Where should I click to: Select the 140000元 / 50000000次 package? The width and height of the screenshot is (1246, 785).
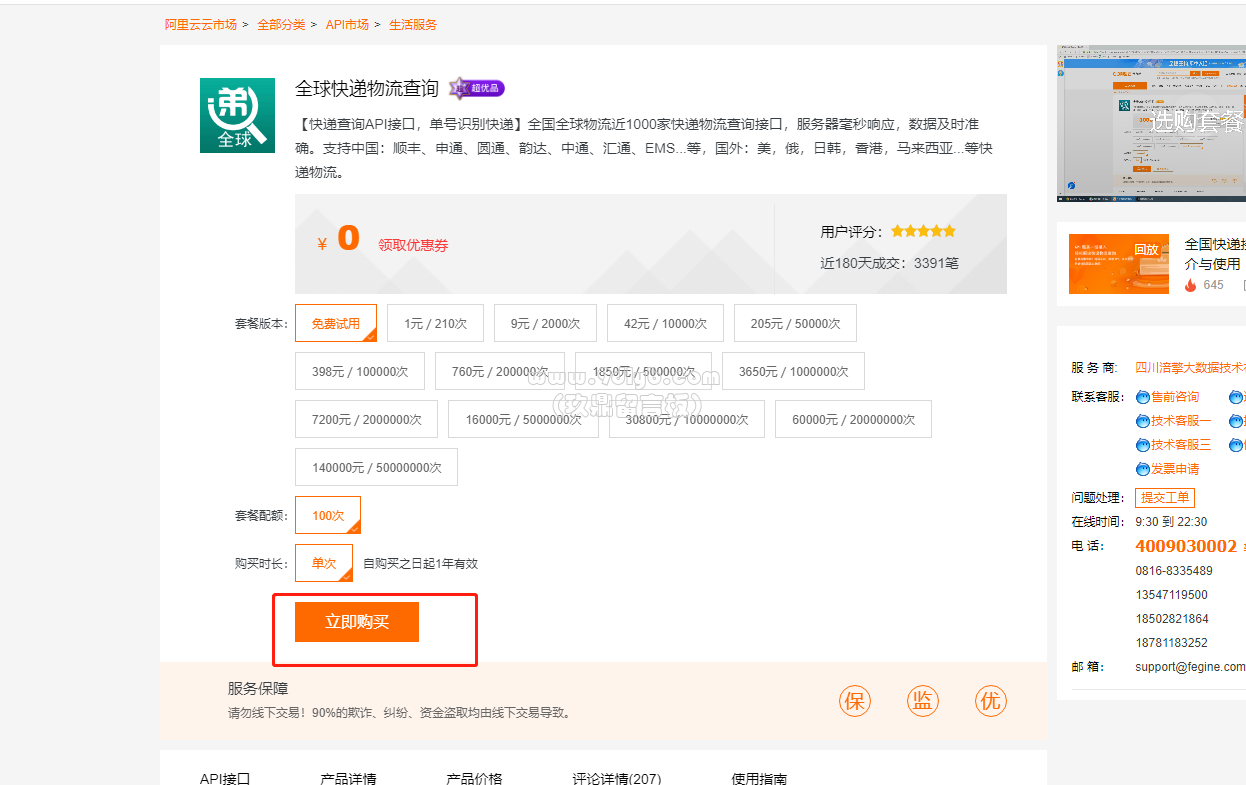point(376,467)
